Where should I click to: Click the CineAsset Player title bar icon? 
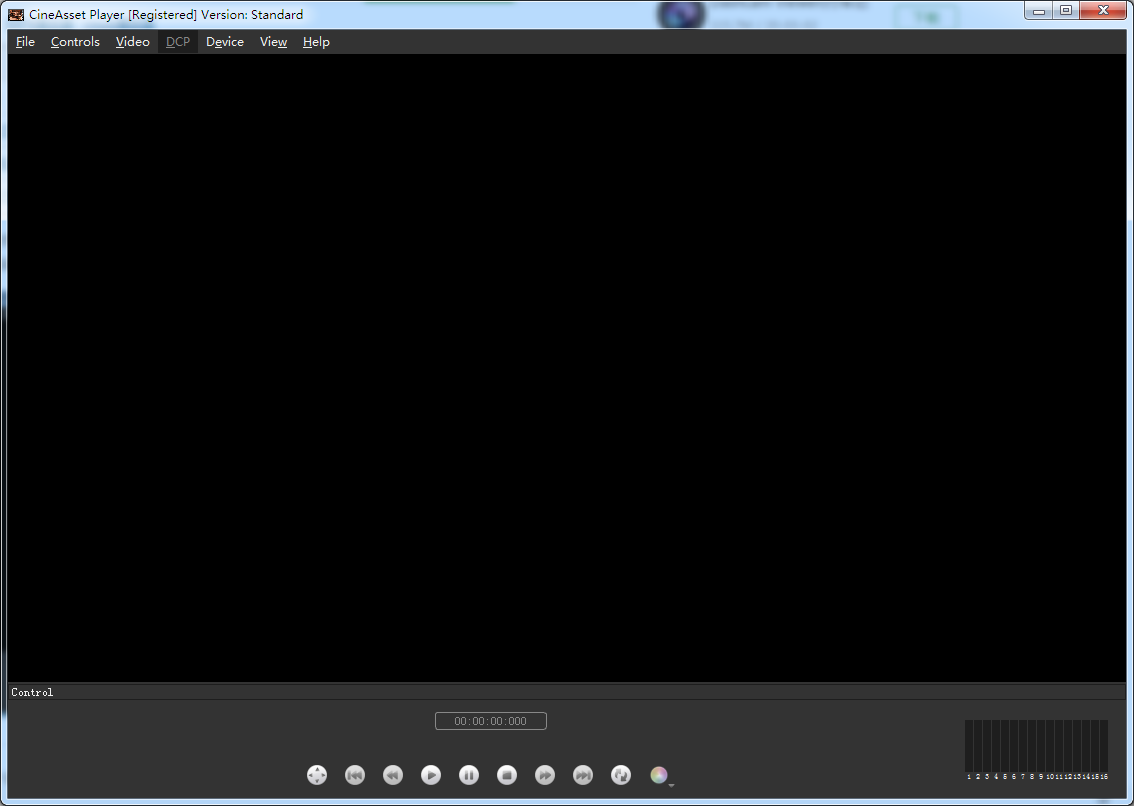(16, 14)
